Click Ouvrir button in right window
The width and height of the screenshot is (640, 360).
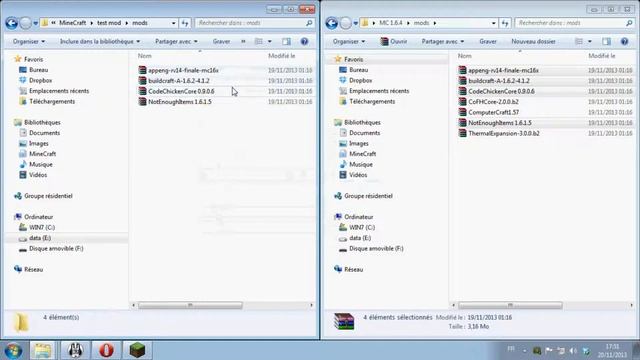point(394,42)
